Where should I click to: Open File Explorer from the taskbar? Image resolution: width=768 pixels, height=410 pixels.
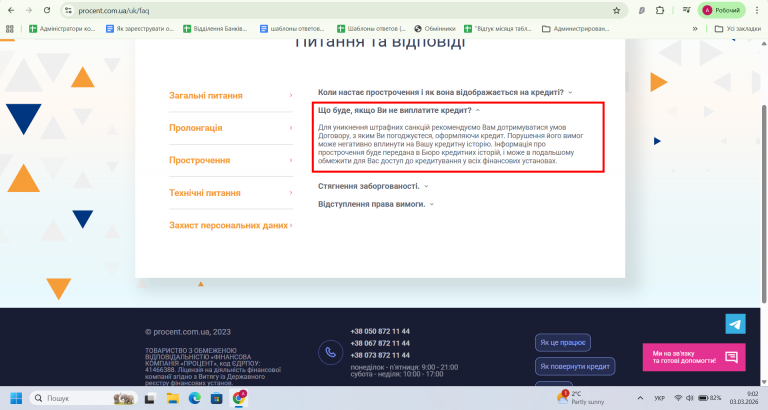click(x=172, y=398)
